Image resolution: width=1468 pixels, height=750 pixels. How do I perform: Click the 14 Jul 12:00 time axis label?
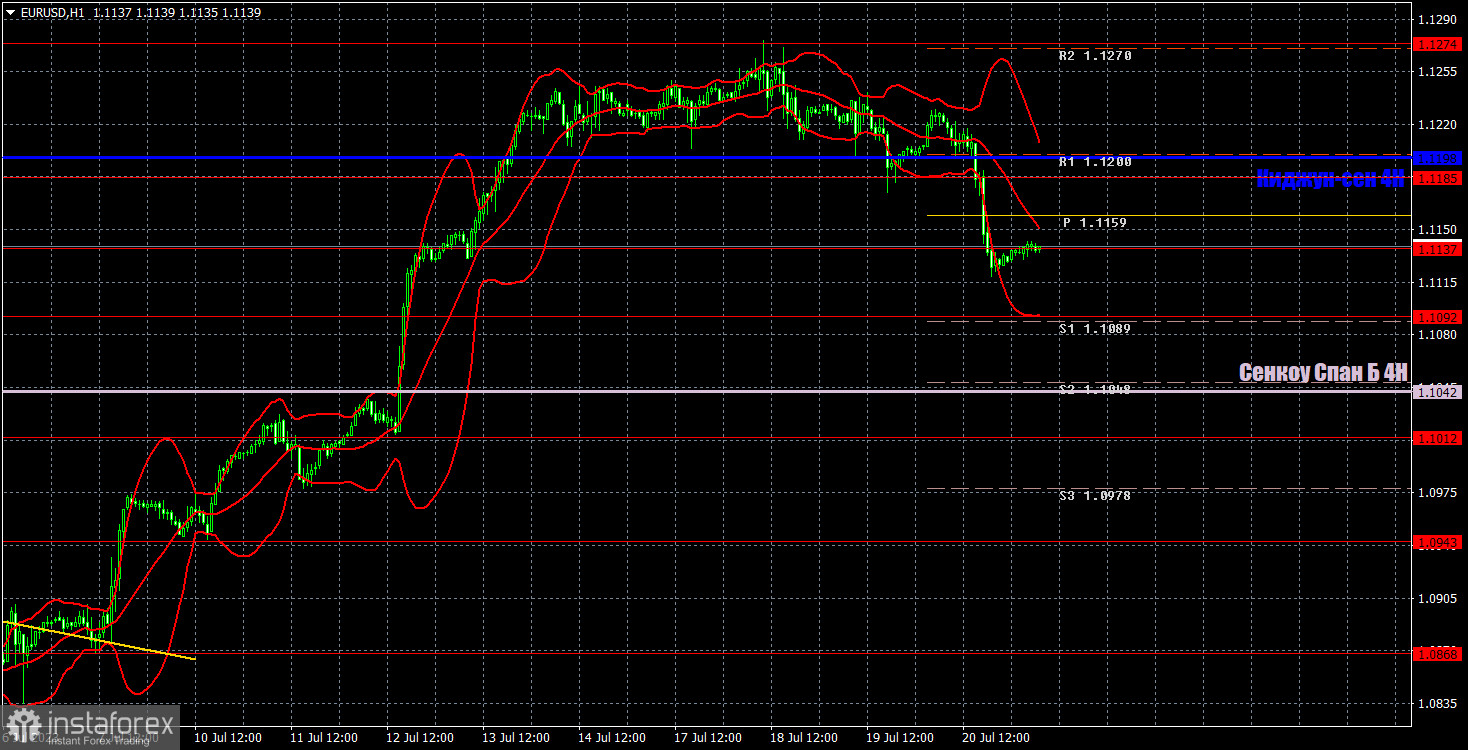tap(611, 738)
